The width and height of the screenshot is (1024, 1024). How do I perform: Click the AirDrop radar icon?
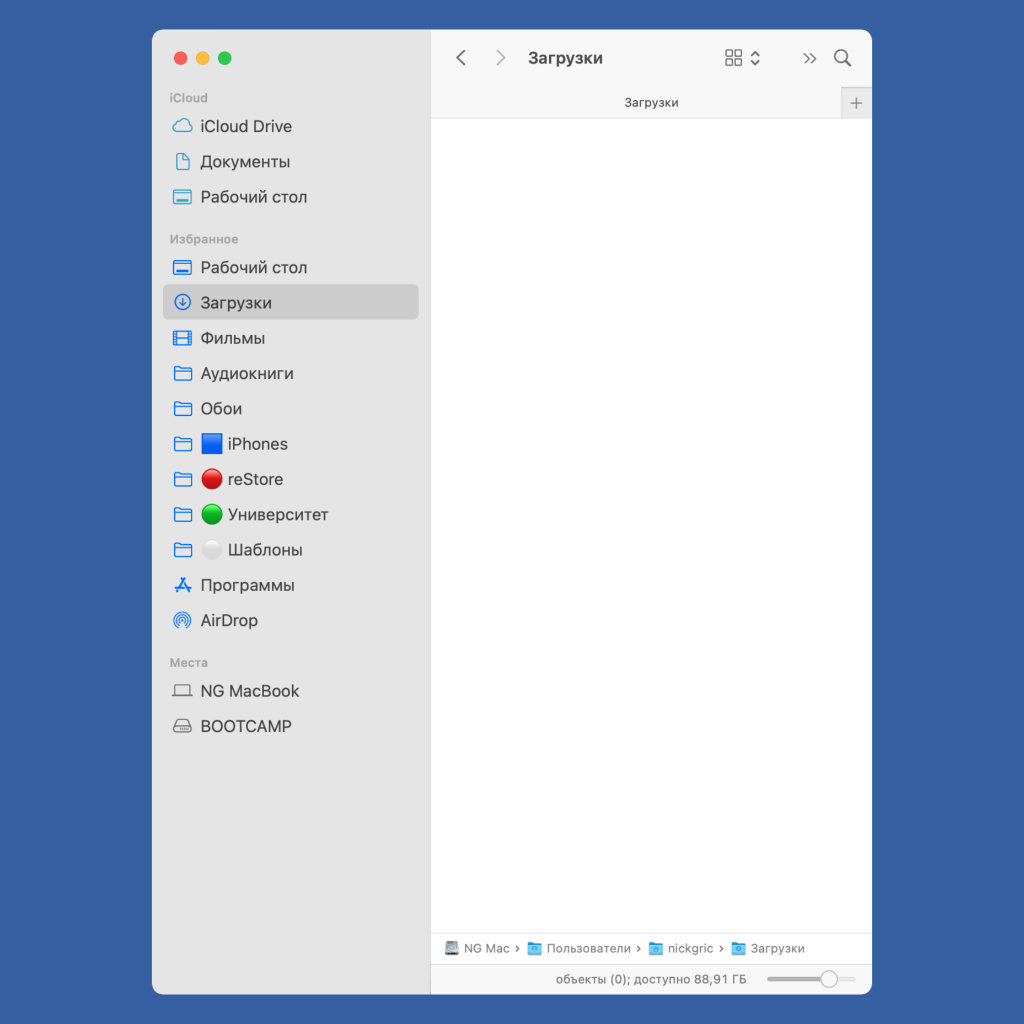[182, 620]
